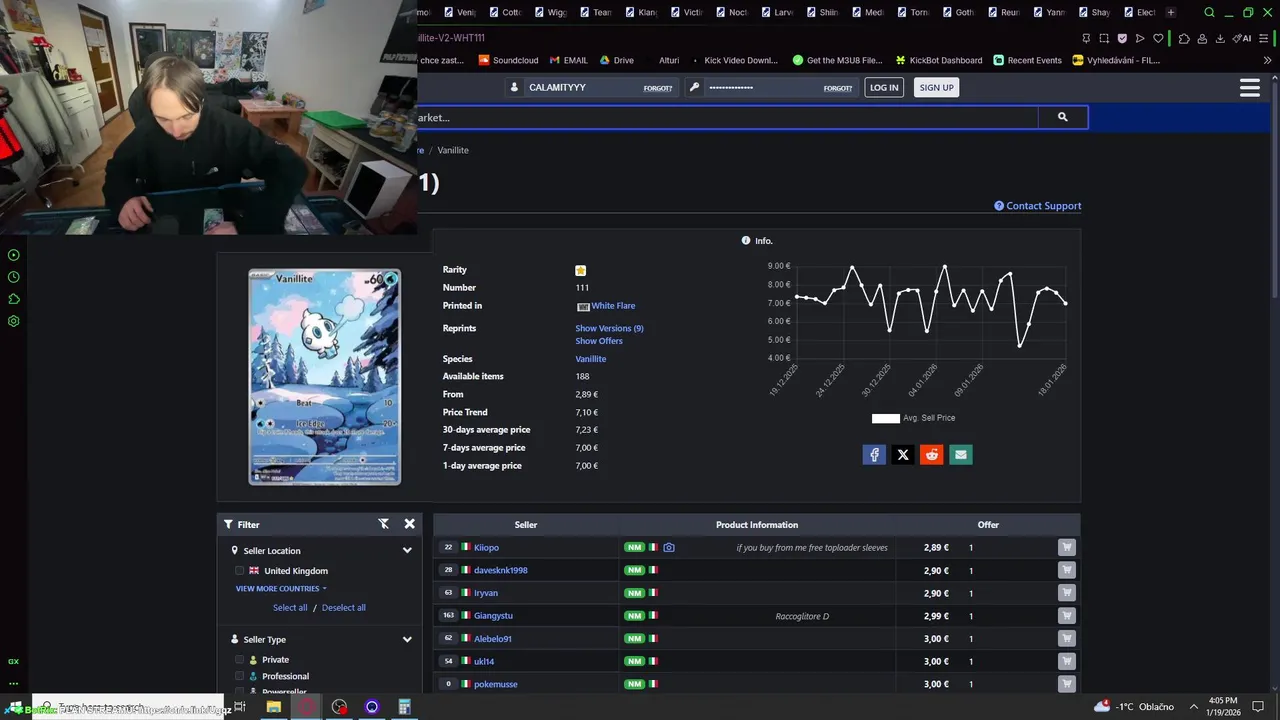Switch to the Klang browser tab

click(x=641, y=12)
